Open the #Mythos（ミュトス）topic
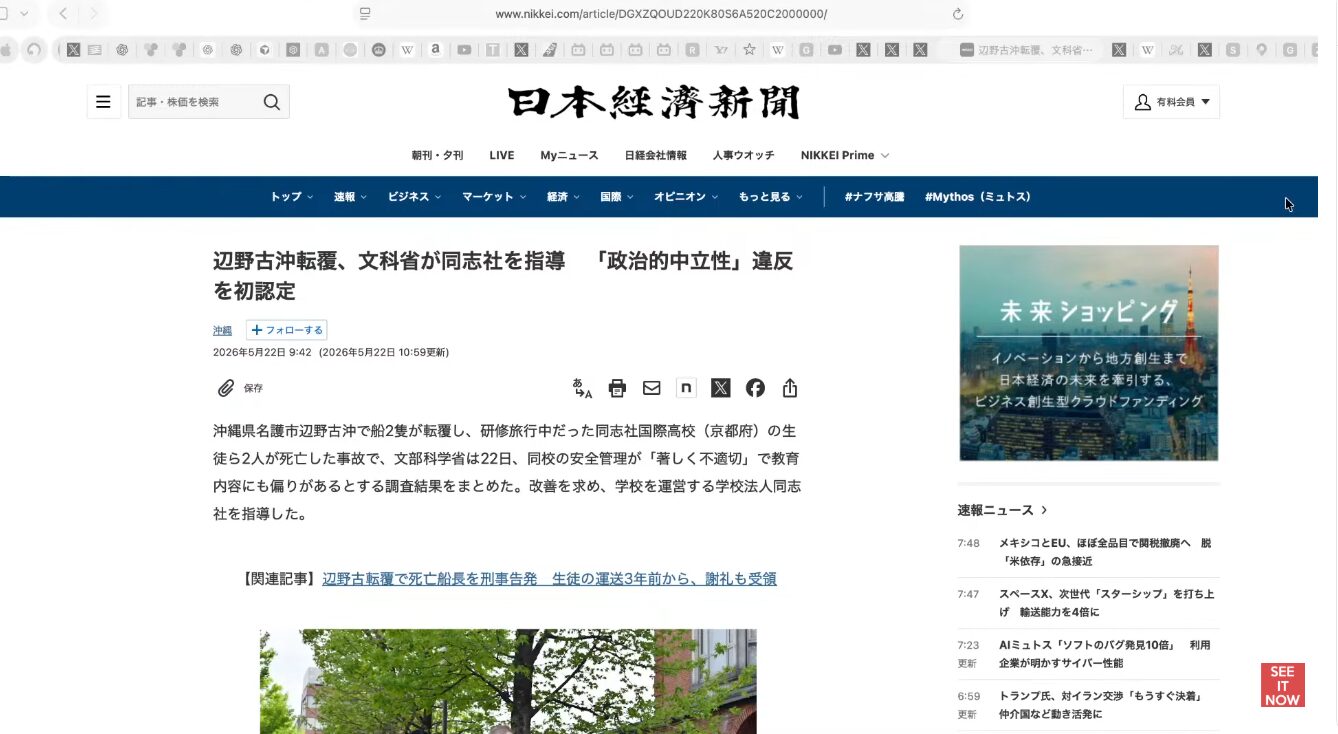This screenshot has height=734, width=1338. click(x=978, y=197)
